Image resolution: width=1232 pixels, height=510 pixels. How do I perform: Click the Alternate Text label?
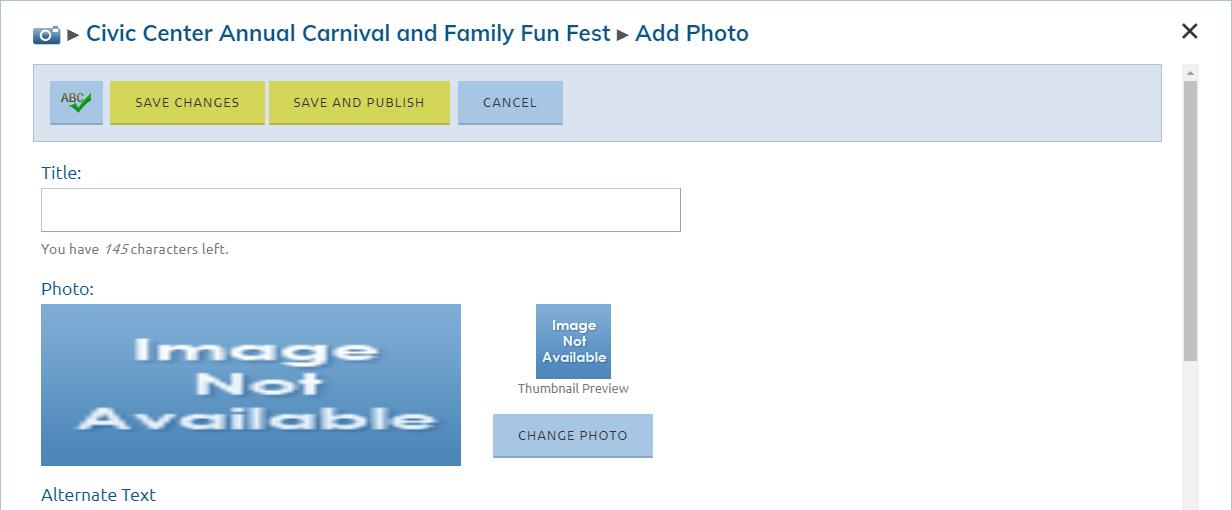[x=99, y=495]
